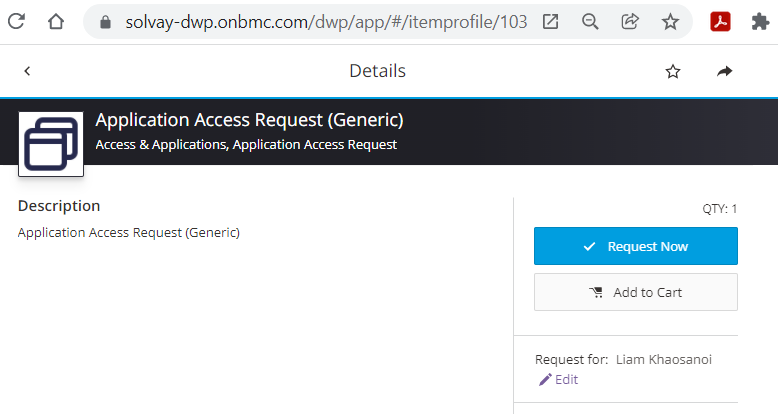Share this page from address bar
The image size is (778, 414).
pyautogui.click(x=630, y=21)
